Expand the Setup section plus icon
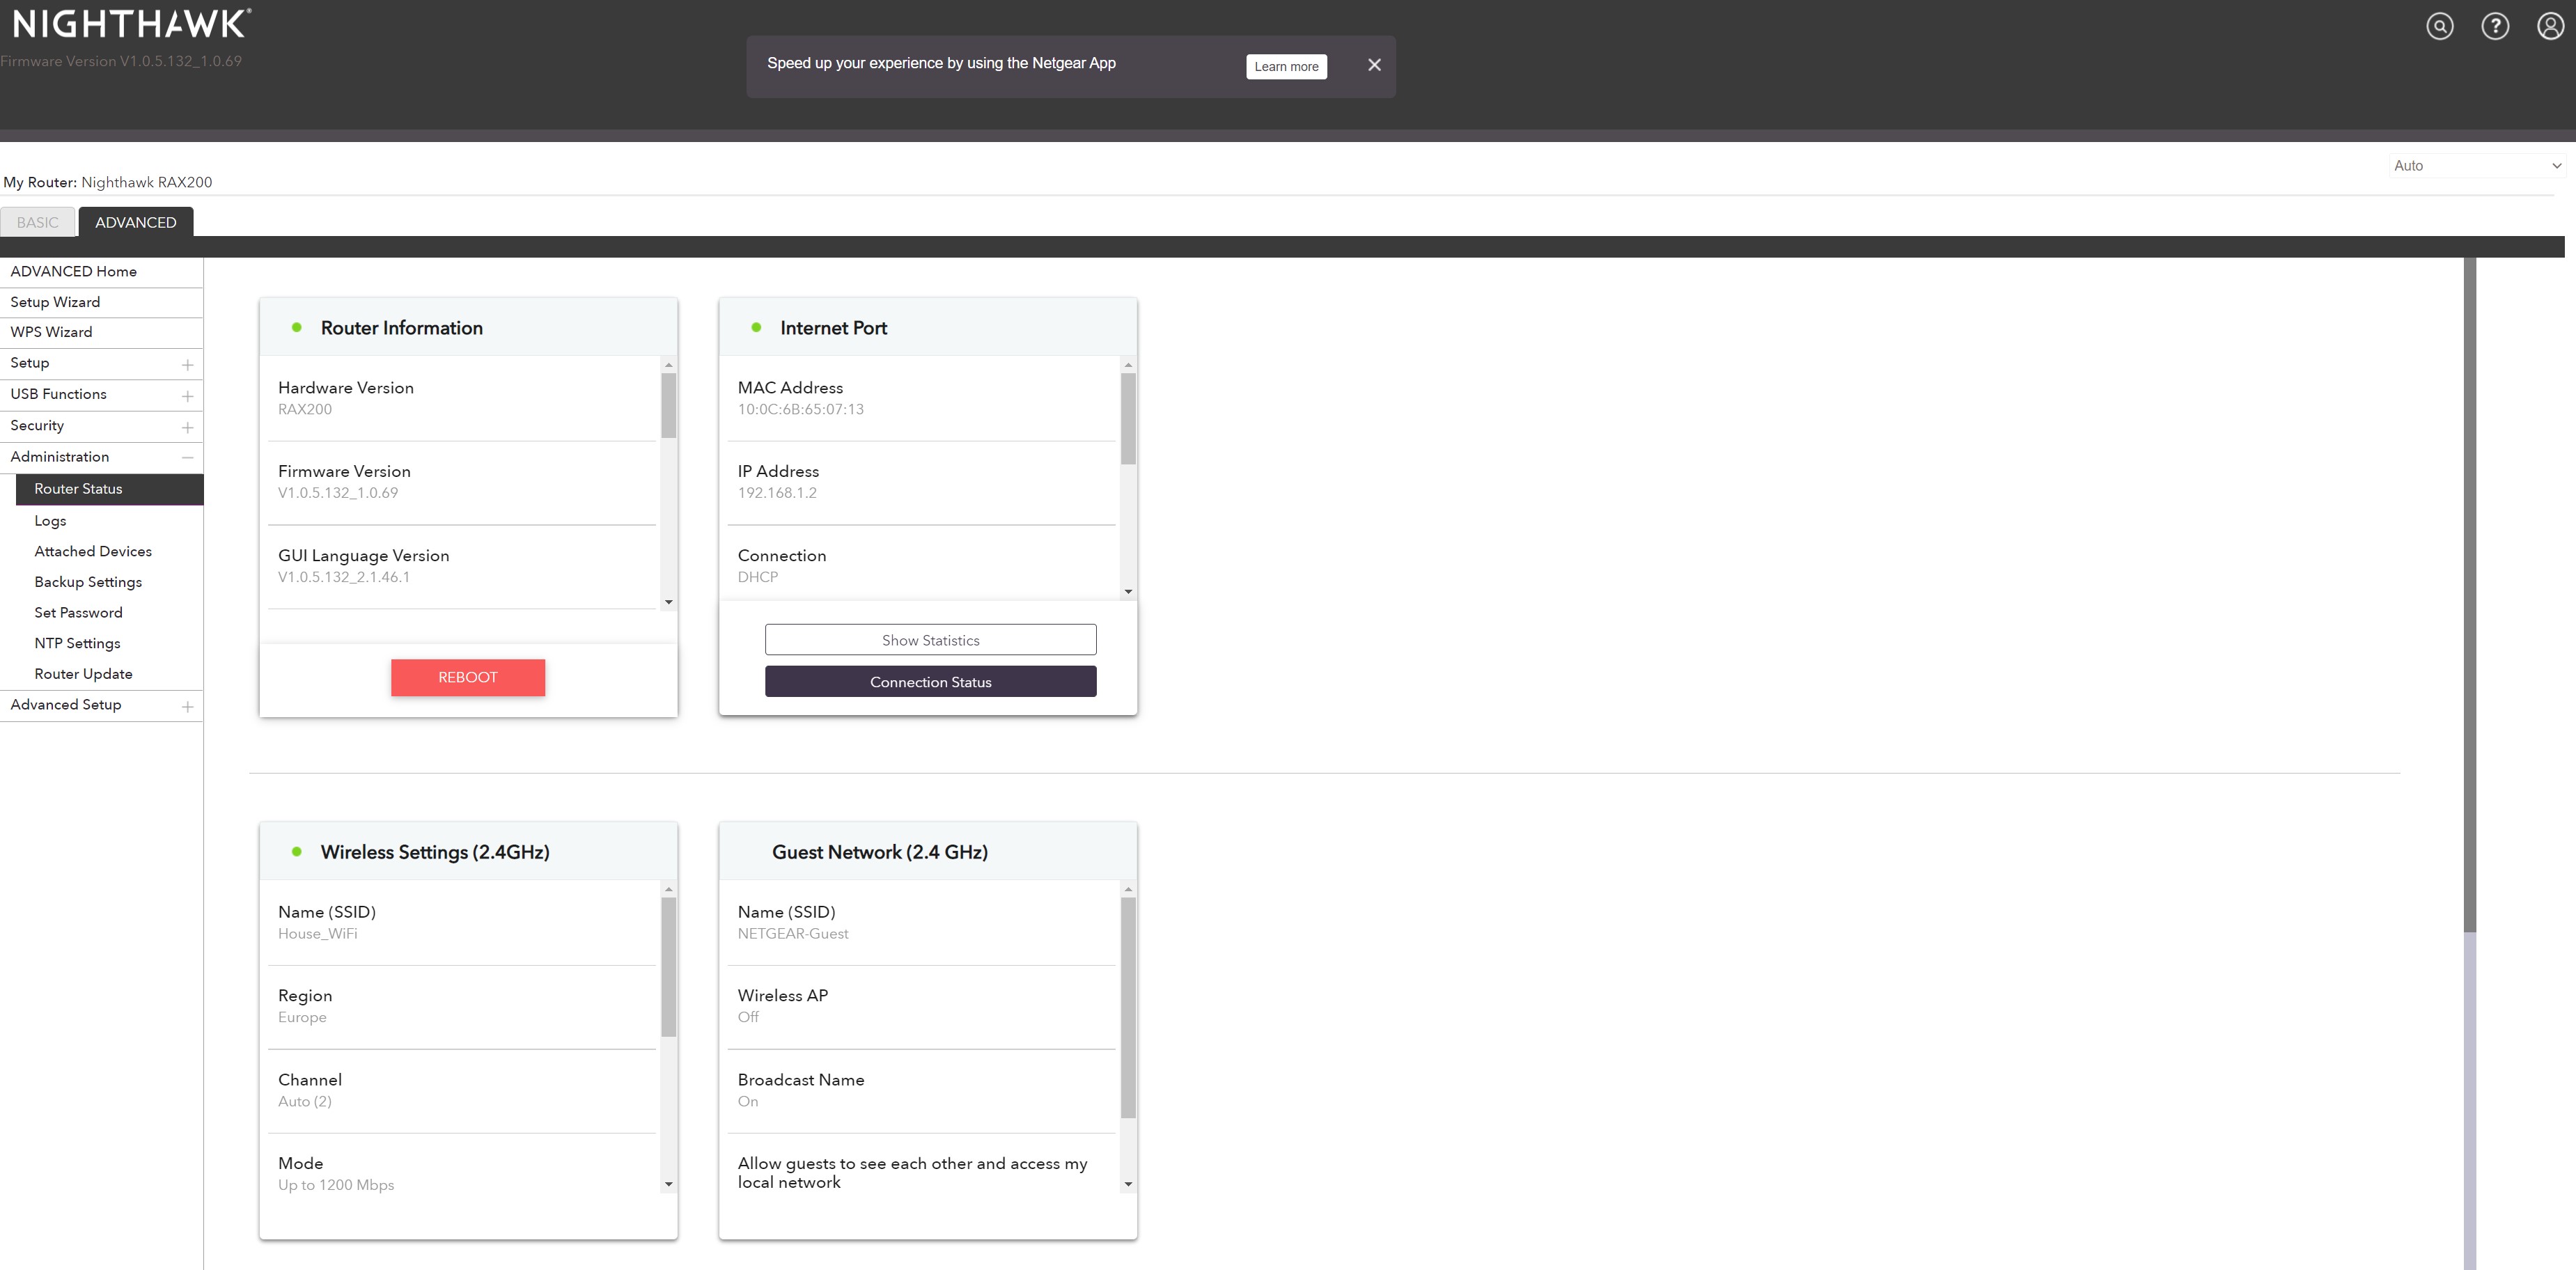This screenshot has width=2576, height=1270. tap(187, 364)
